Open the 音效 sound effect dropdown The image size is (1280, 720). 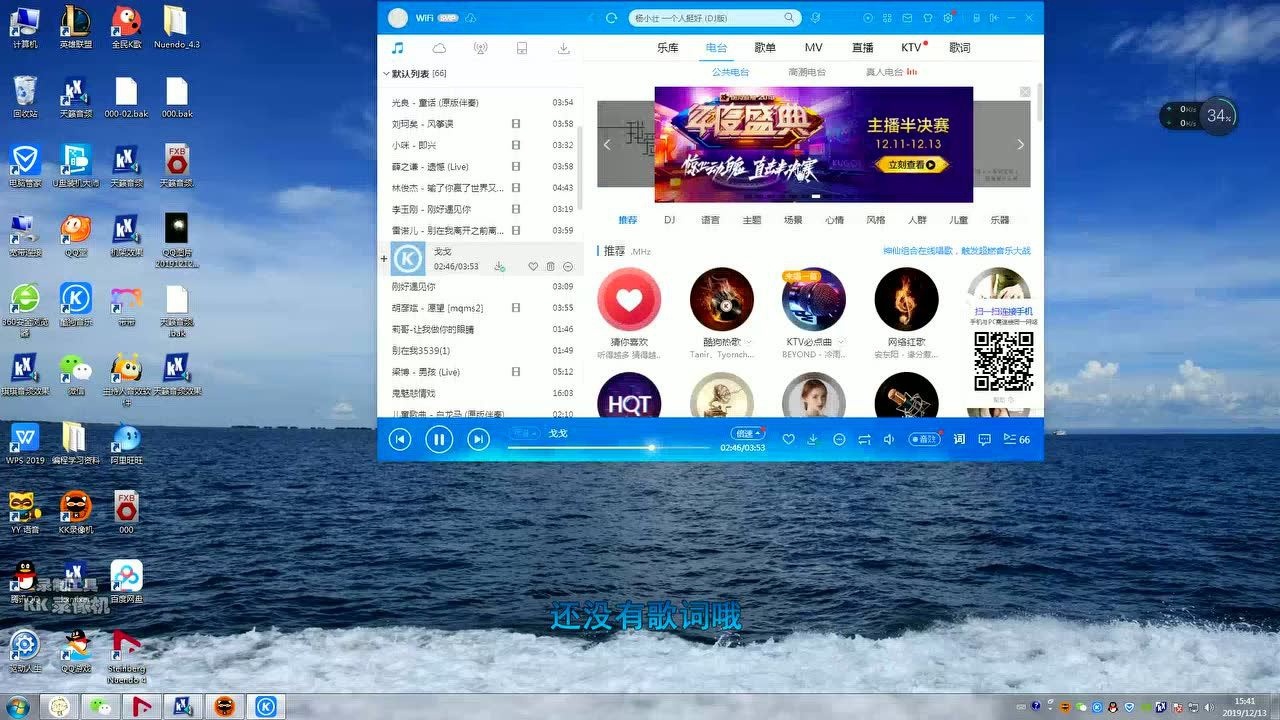(x=923, y=438)
